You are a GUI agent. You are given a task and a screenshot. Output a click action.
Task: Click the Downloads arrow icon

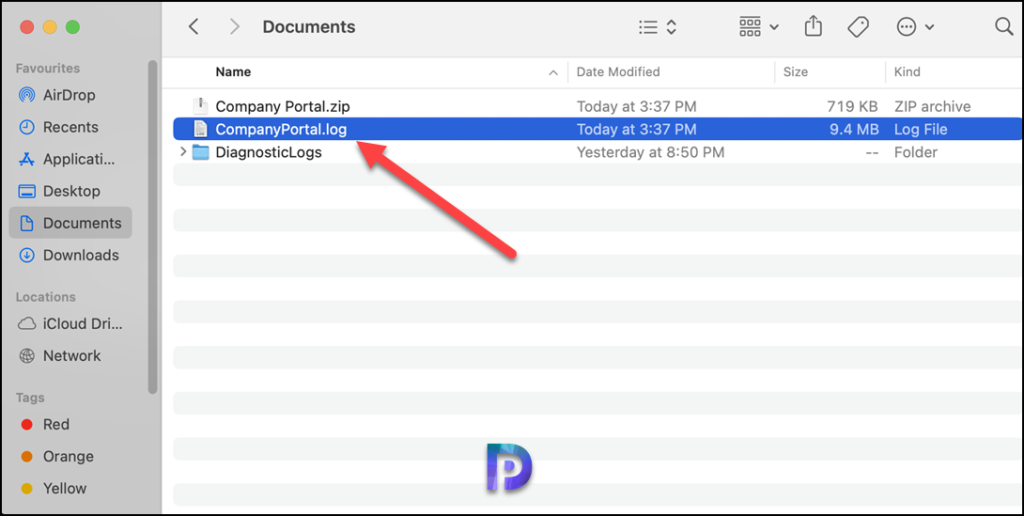(x=27, y=255)
